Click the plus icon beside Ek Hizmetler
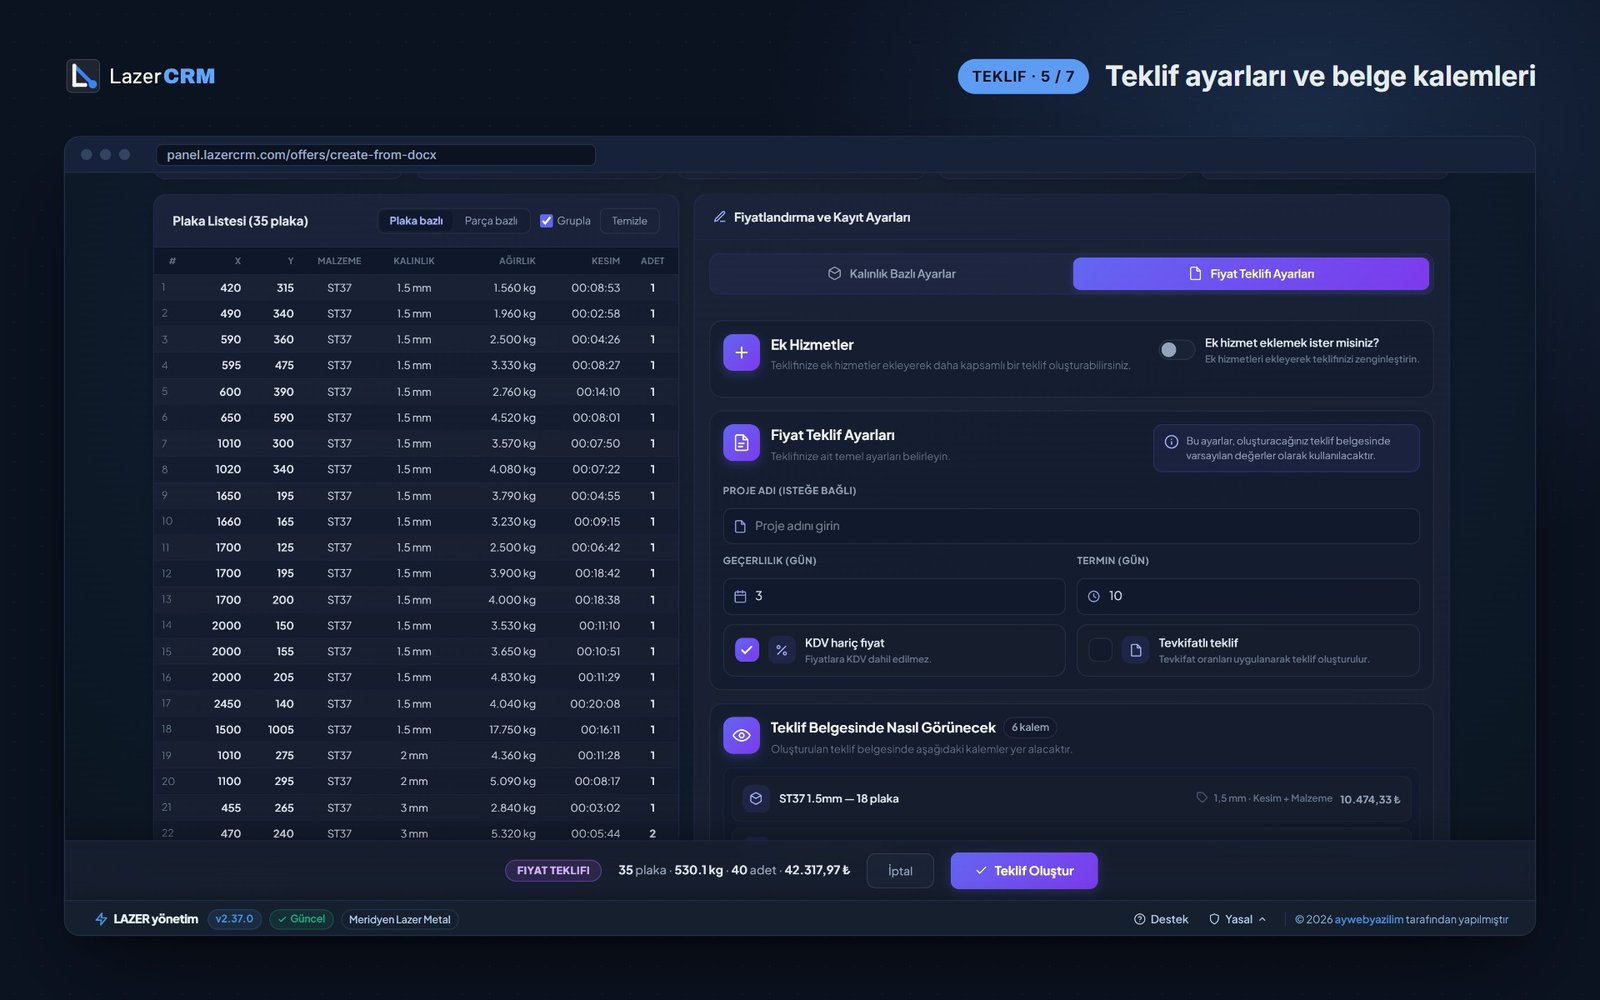 pyautogui.click(x=741, y=352)
